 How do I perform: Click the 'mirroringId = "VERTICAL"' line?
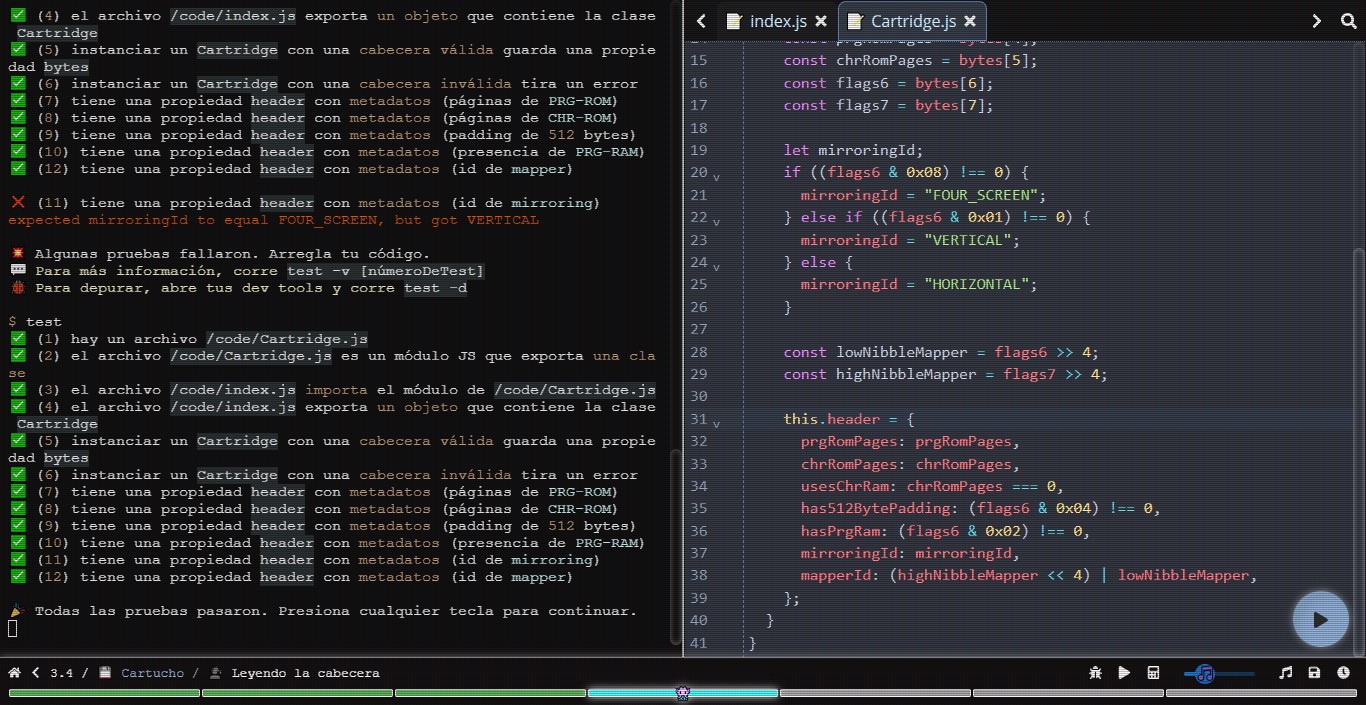click(909, 240)
